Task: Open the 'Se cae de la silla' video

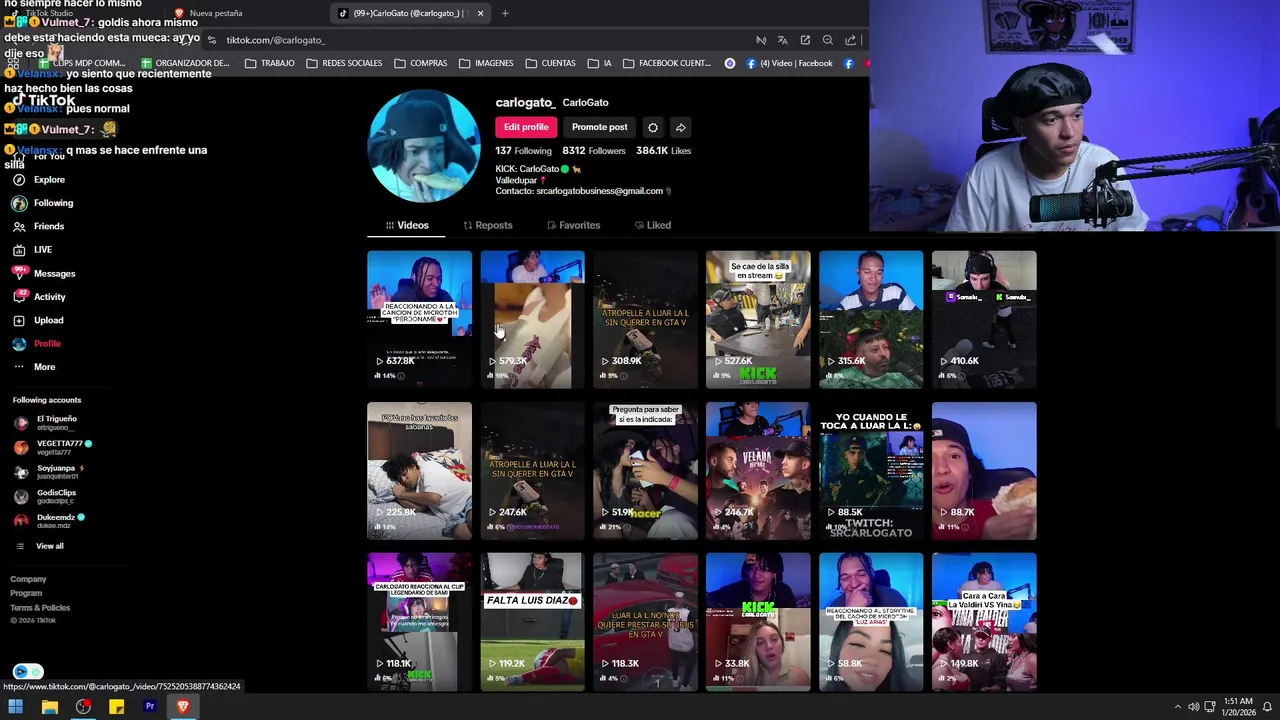Action: (758, 319)
